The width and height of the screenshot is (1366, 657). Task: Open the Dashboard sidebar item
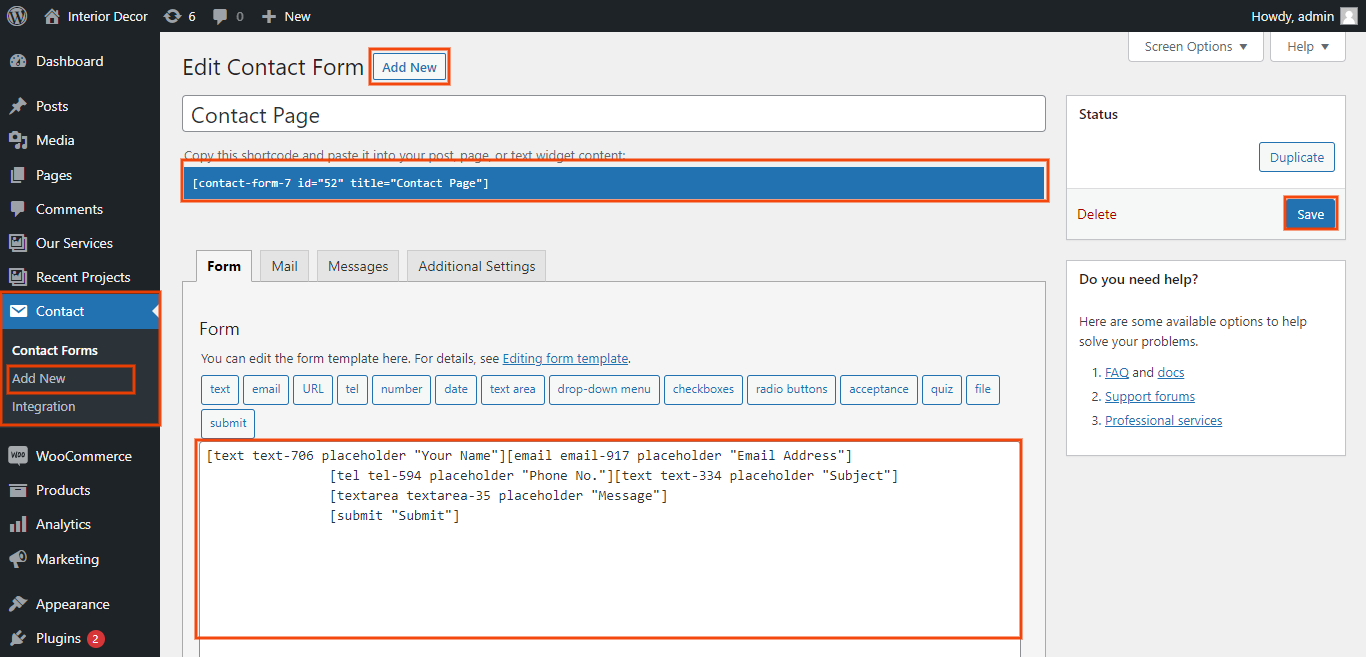pos(69,61)
